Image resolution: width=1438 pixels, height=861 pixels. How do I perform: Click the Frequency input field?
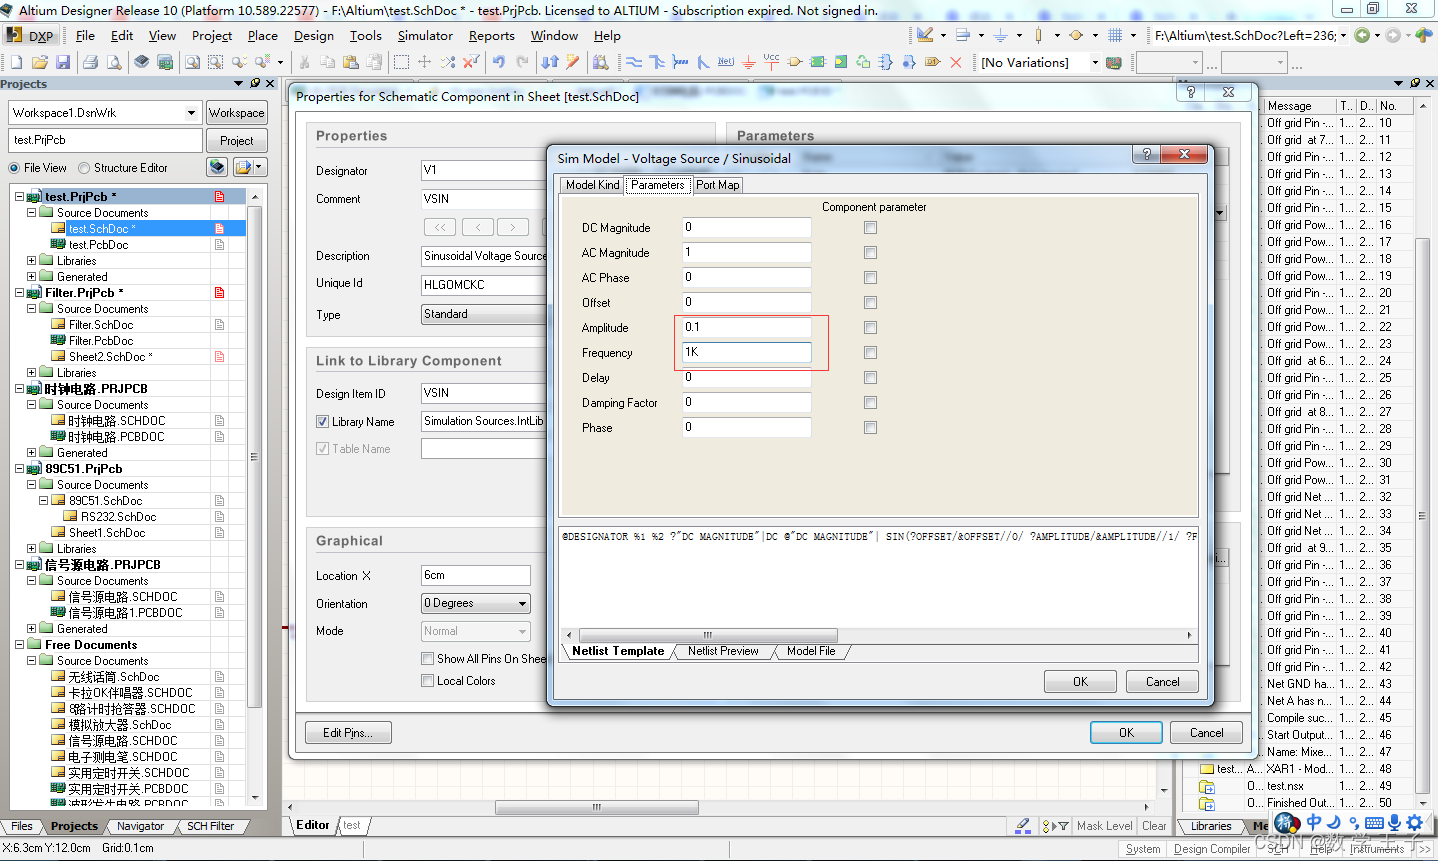click(747, 353)
